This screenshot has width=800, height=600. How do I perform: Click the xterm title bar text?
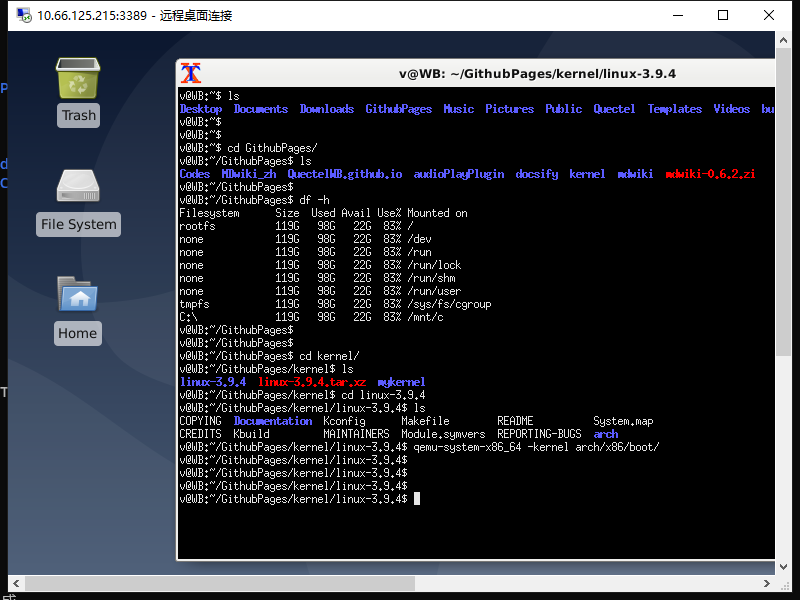(x=537, y=74)
